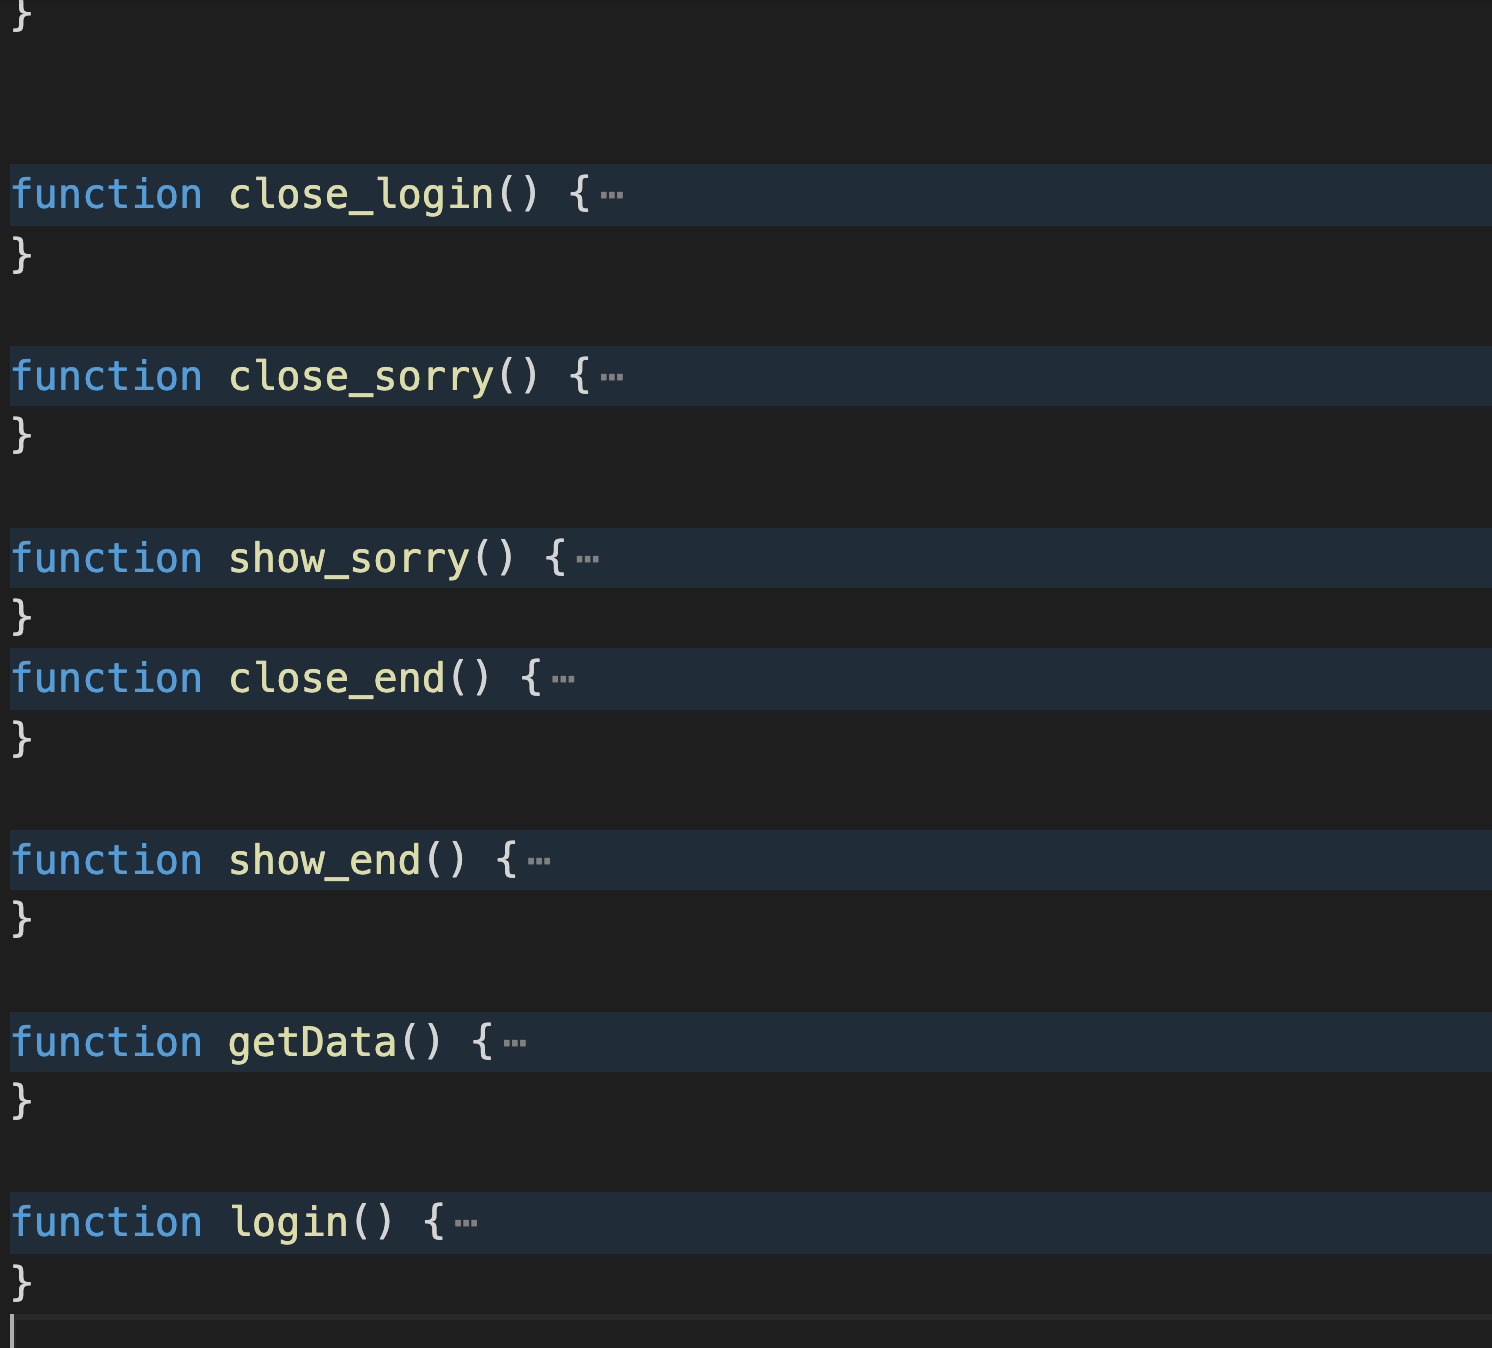The height and width of the screenshot is (1348, 1492).
Task: Expand folded ellipsis after show_sorry() brace
Action: [x=588, y=560]
